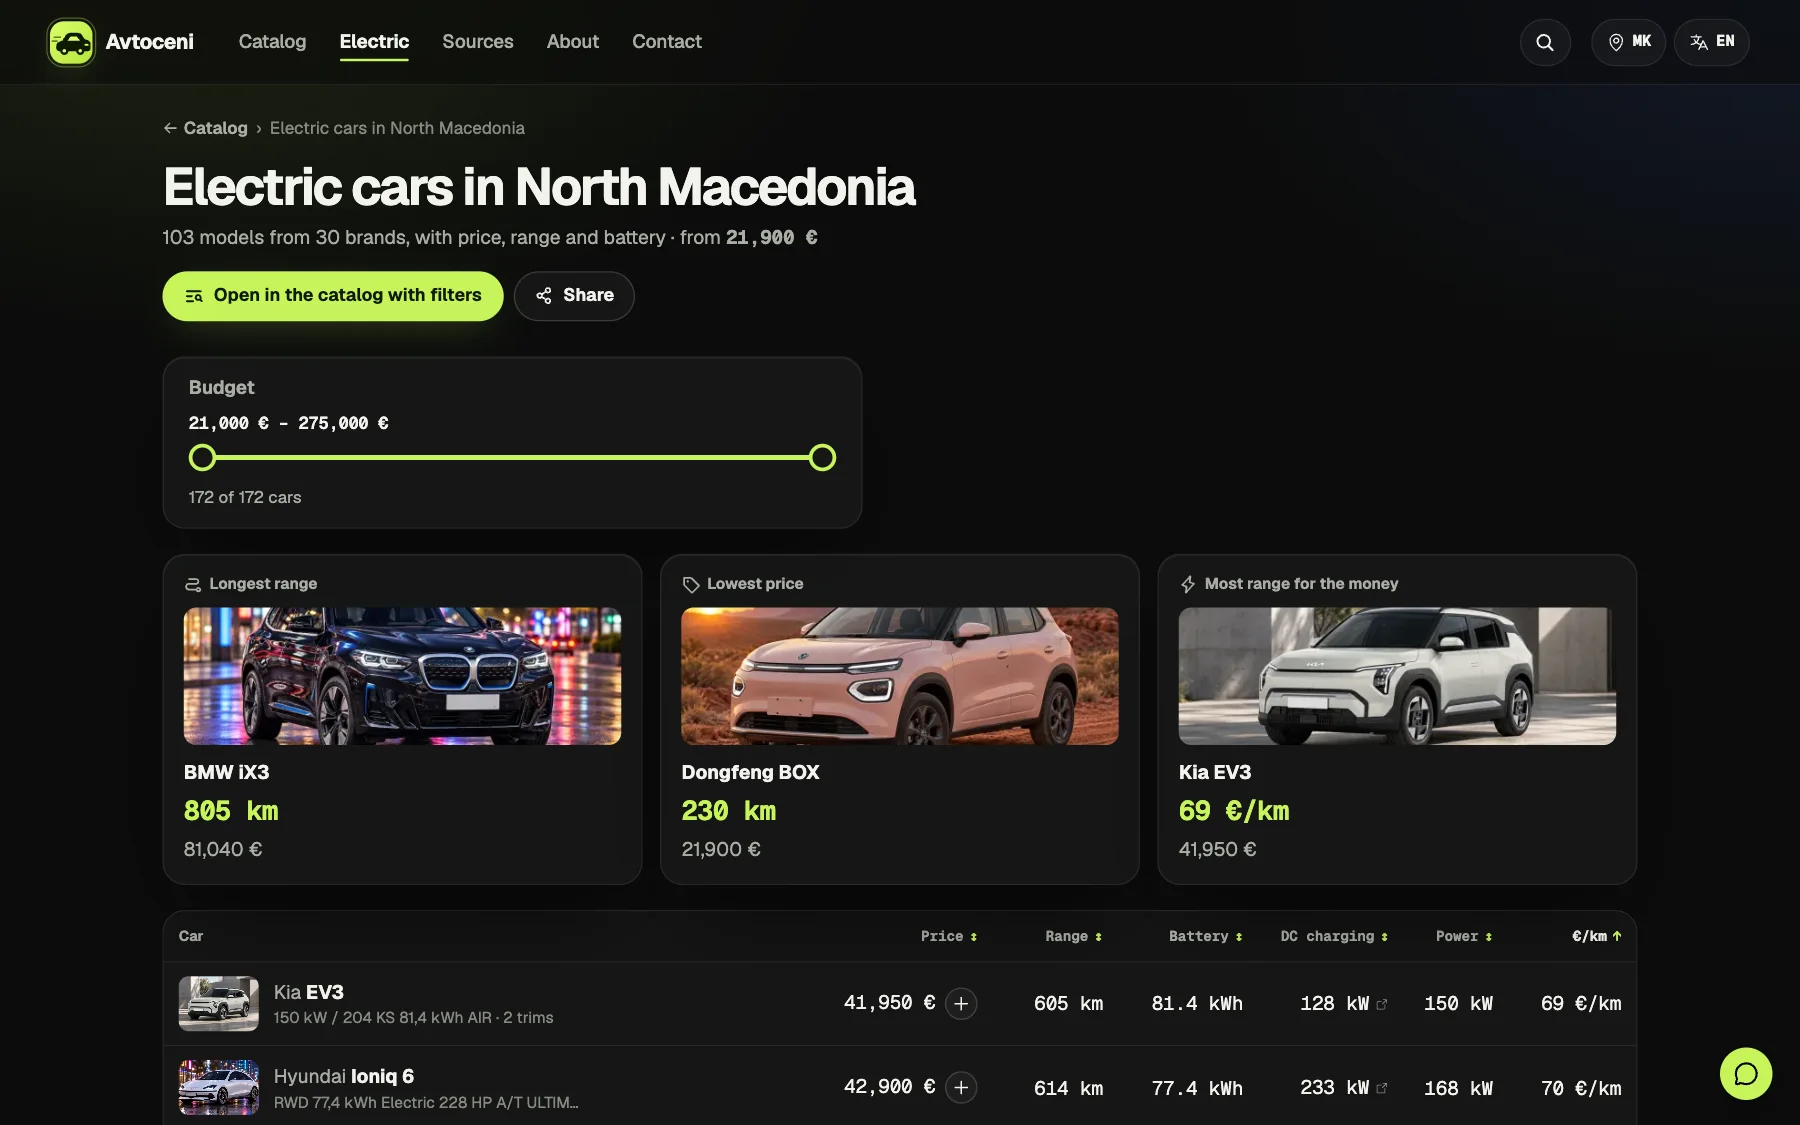
Task: Click the Hyundai Ioniq 6 row thumbnail
Action: (219, 1087)
